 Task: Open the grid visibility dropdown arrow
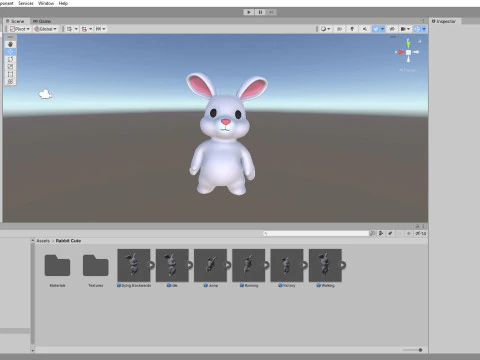[76, 29]
